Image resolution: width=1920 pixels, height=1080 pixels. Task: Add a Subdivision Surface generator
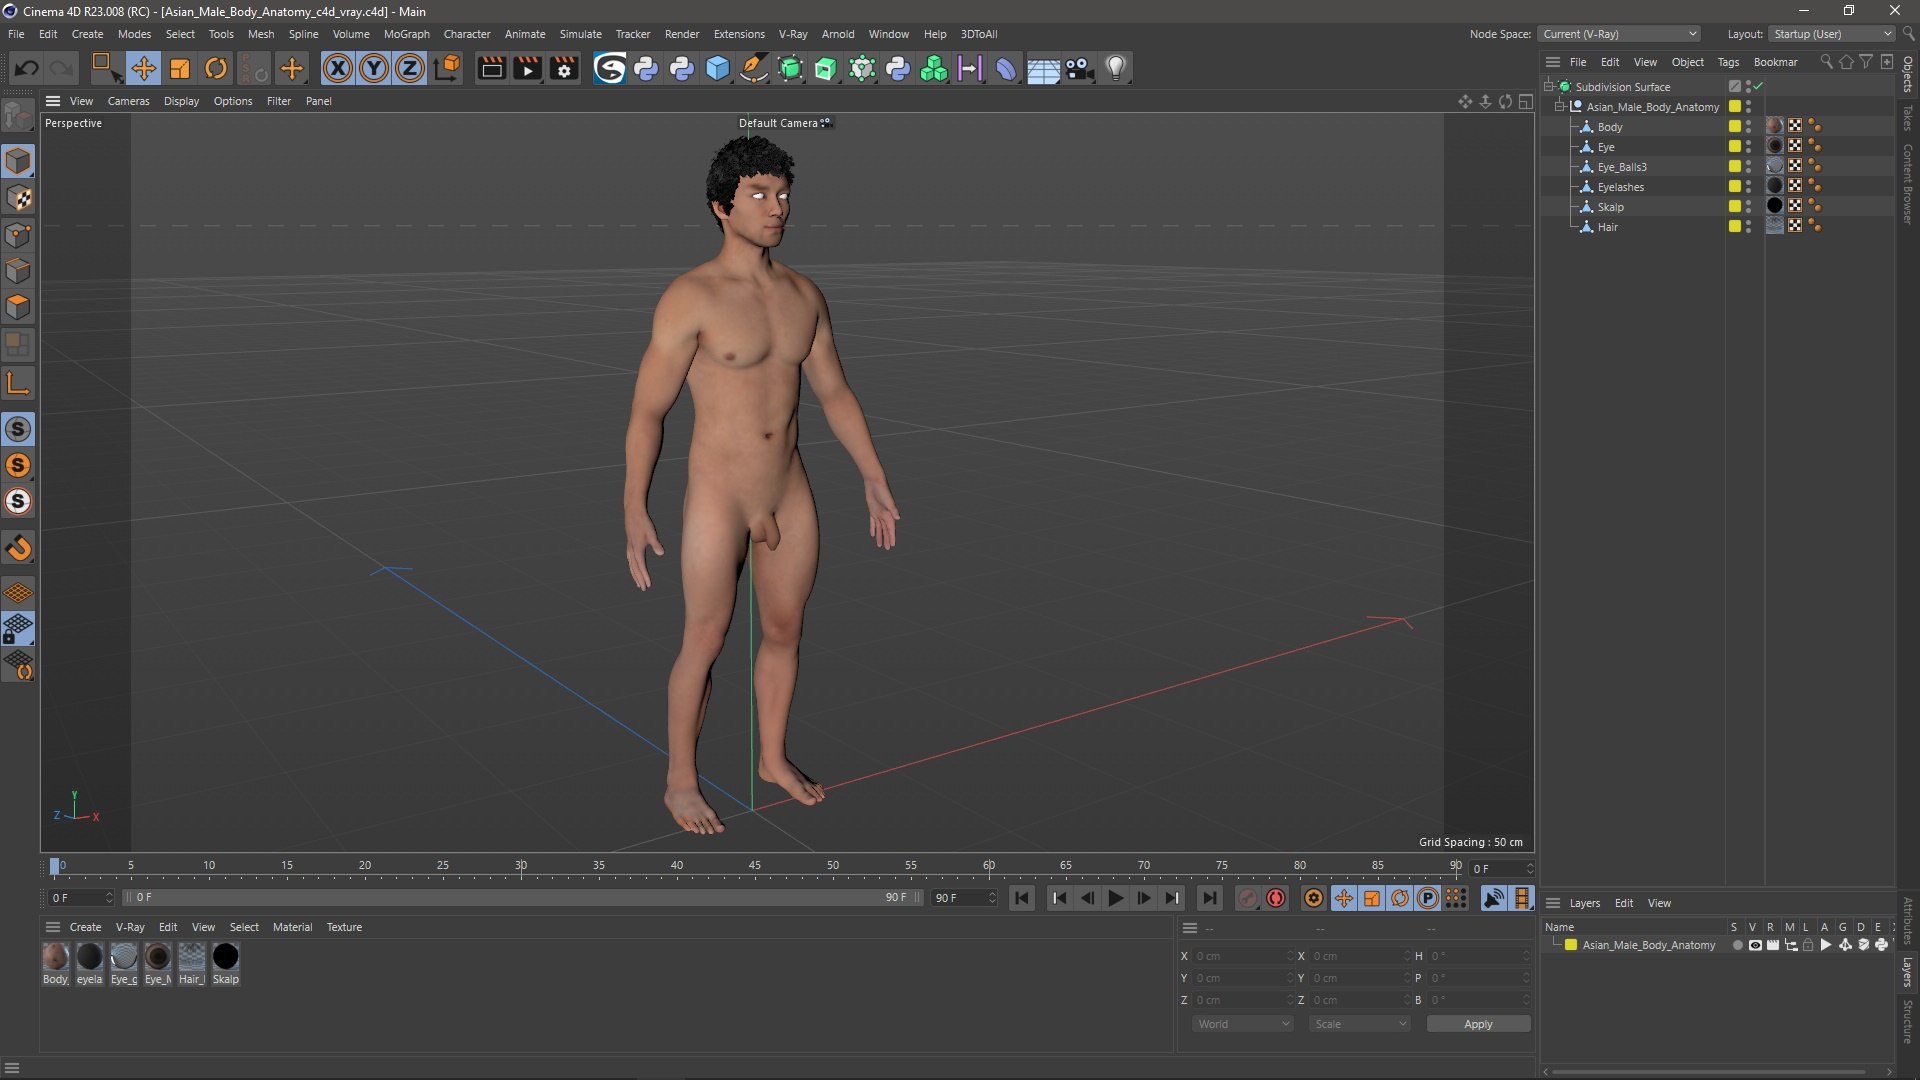coord(790,68)
